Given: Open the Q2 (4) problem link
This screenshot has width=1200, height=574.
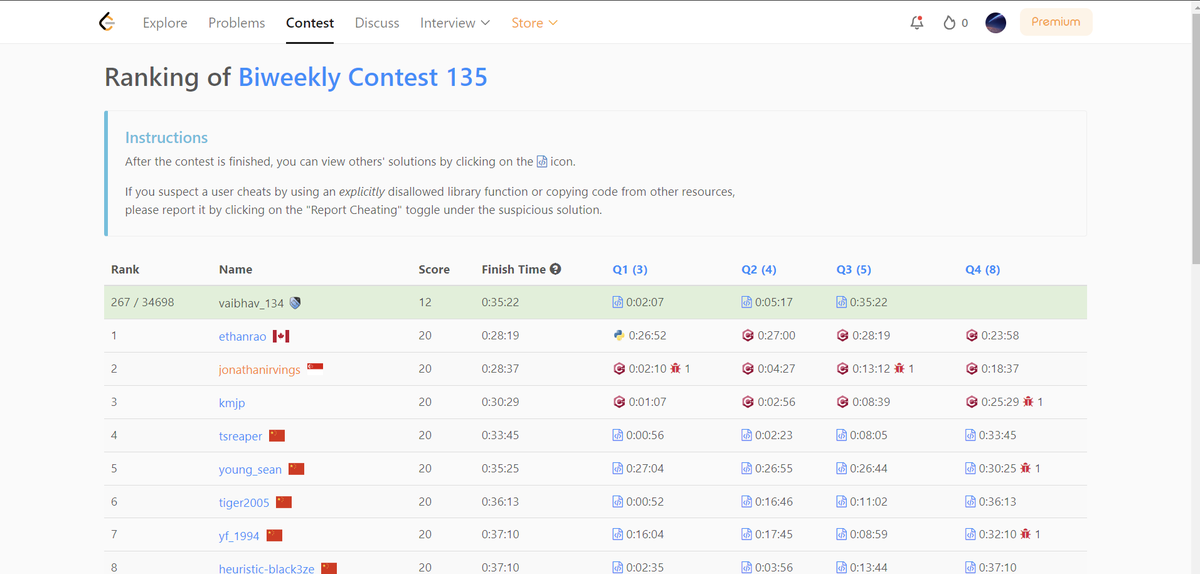Looking at the screenshot, I should click(x=759, y=269).
